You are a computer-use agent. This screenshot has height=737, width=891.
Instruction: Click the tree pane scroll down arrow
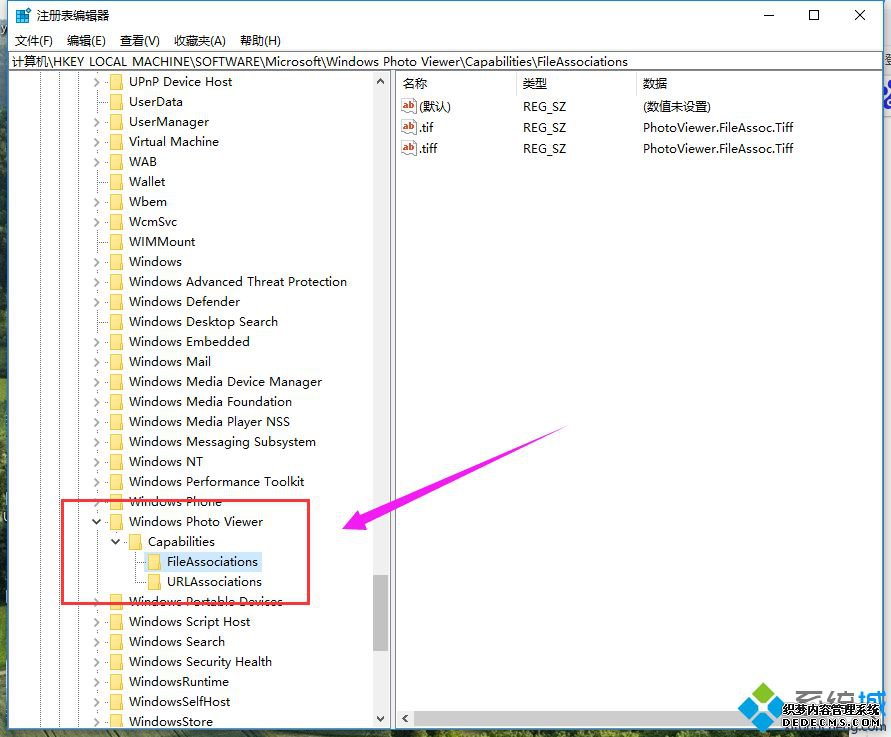(381, 719)
